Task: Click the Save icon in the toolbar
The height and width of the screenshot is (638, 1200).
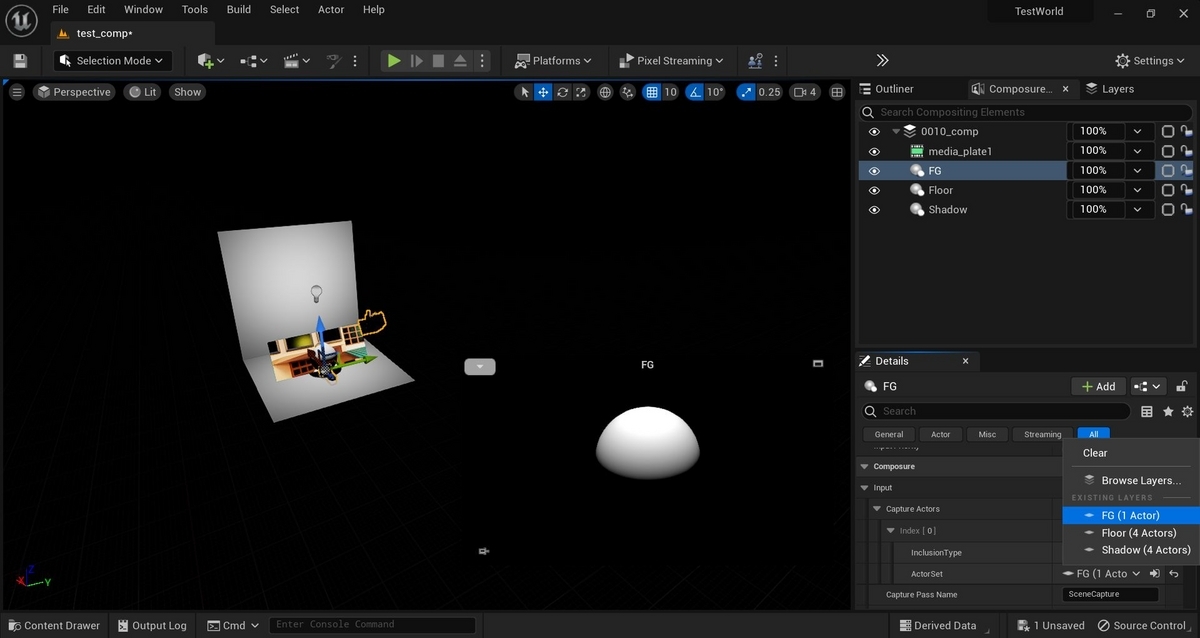Action: tap(20, 61)
